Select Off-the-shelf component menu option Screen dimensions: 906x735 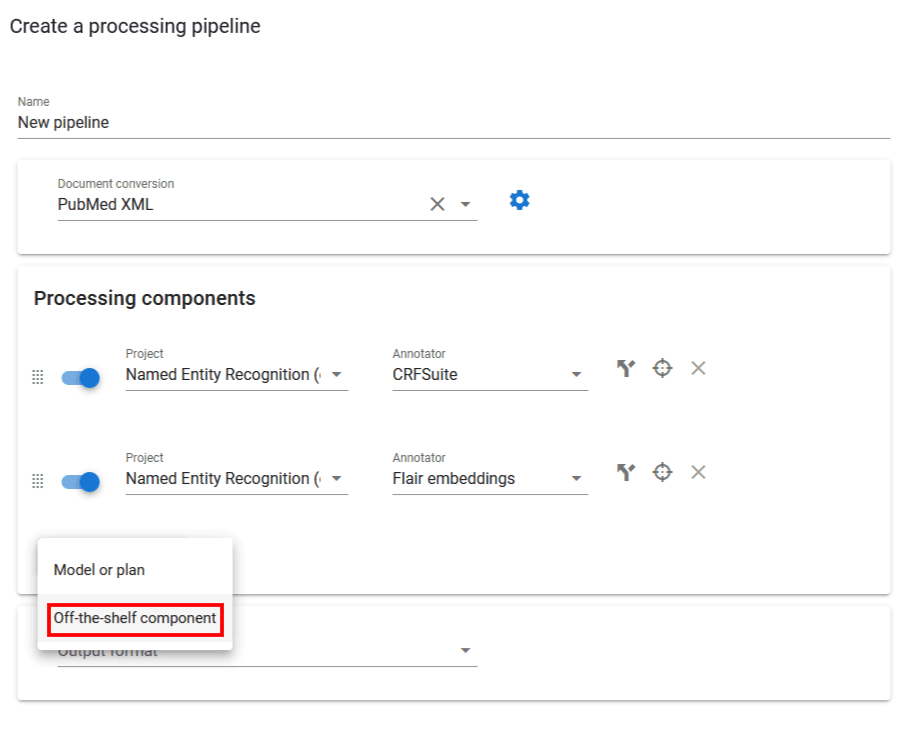point(135,618)
